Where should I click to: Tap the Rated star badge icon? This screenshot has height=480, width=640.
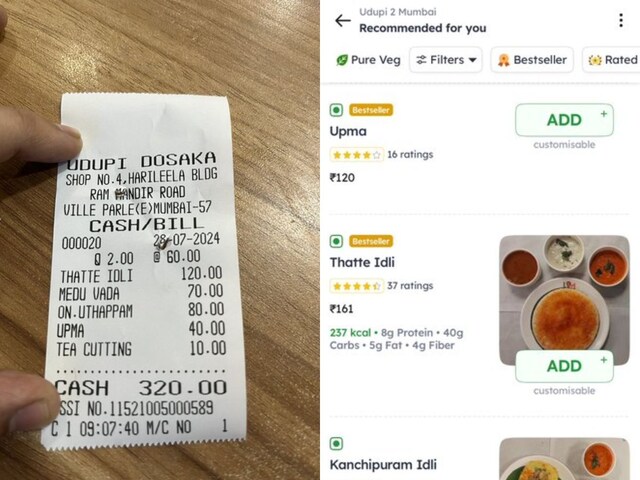point(595,60)
